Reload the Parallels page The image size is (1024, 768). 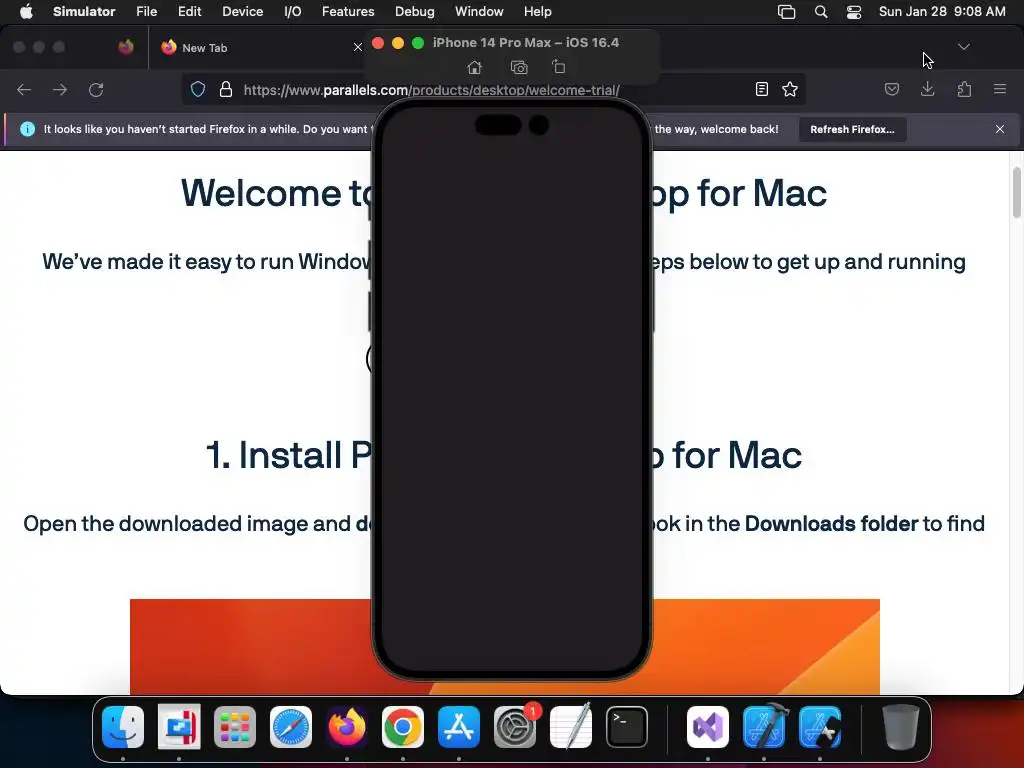(x=96, y=89)
